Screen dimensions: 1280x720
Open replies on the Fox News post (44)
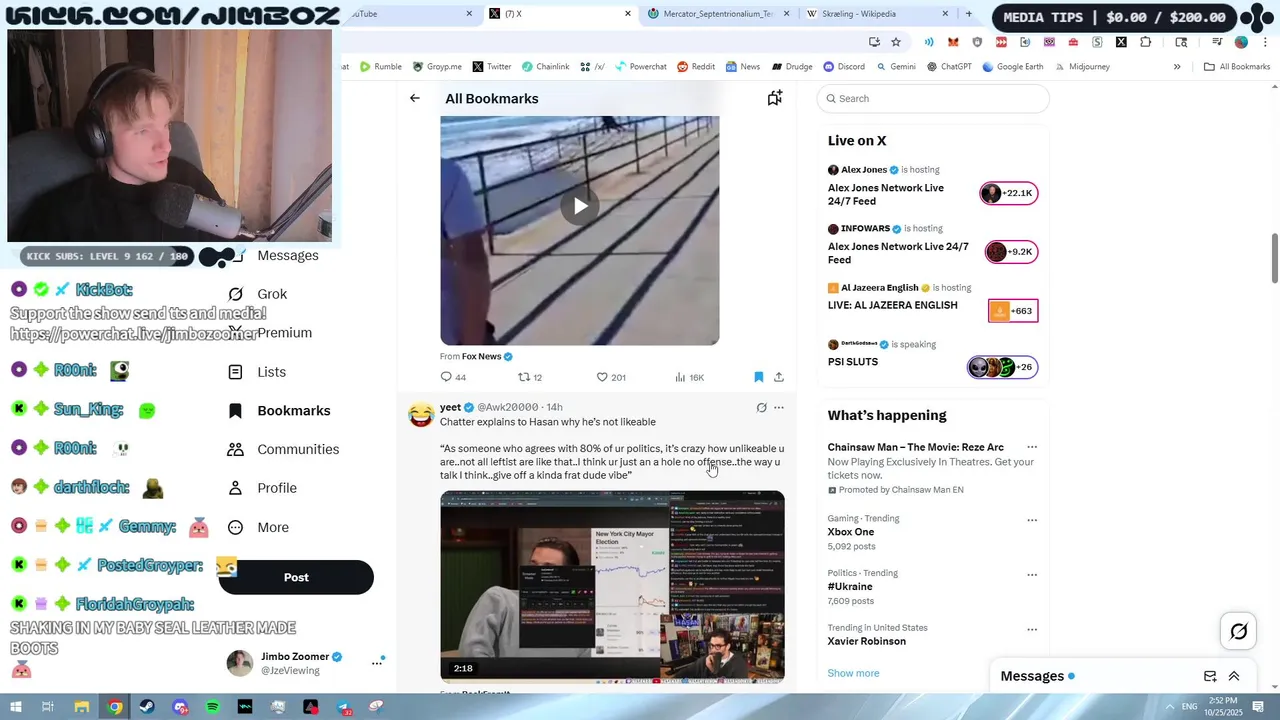pyautogui.click(x=453, y=377)
